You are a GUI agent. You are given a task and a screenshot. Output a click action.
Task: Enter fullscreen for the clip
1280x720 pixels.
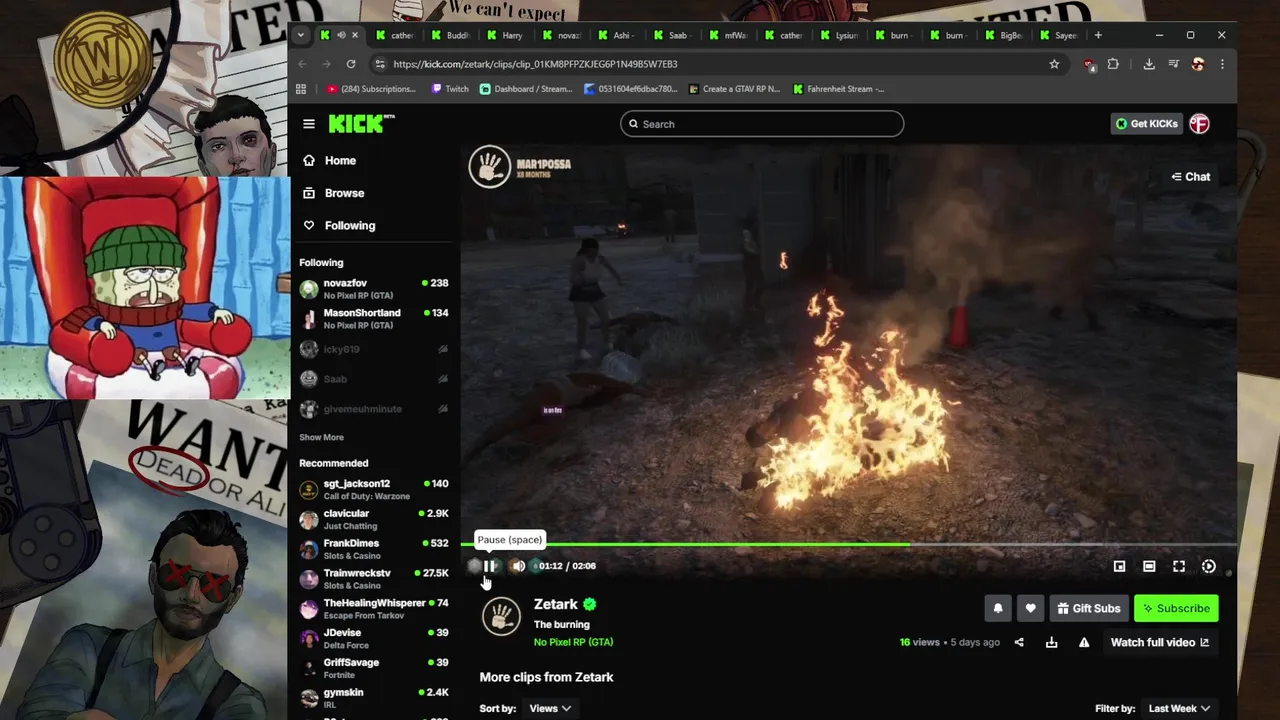pyautogui.click(x=1179, y=566)
